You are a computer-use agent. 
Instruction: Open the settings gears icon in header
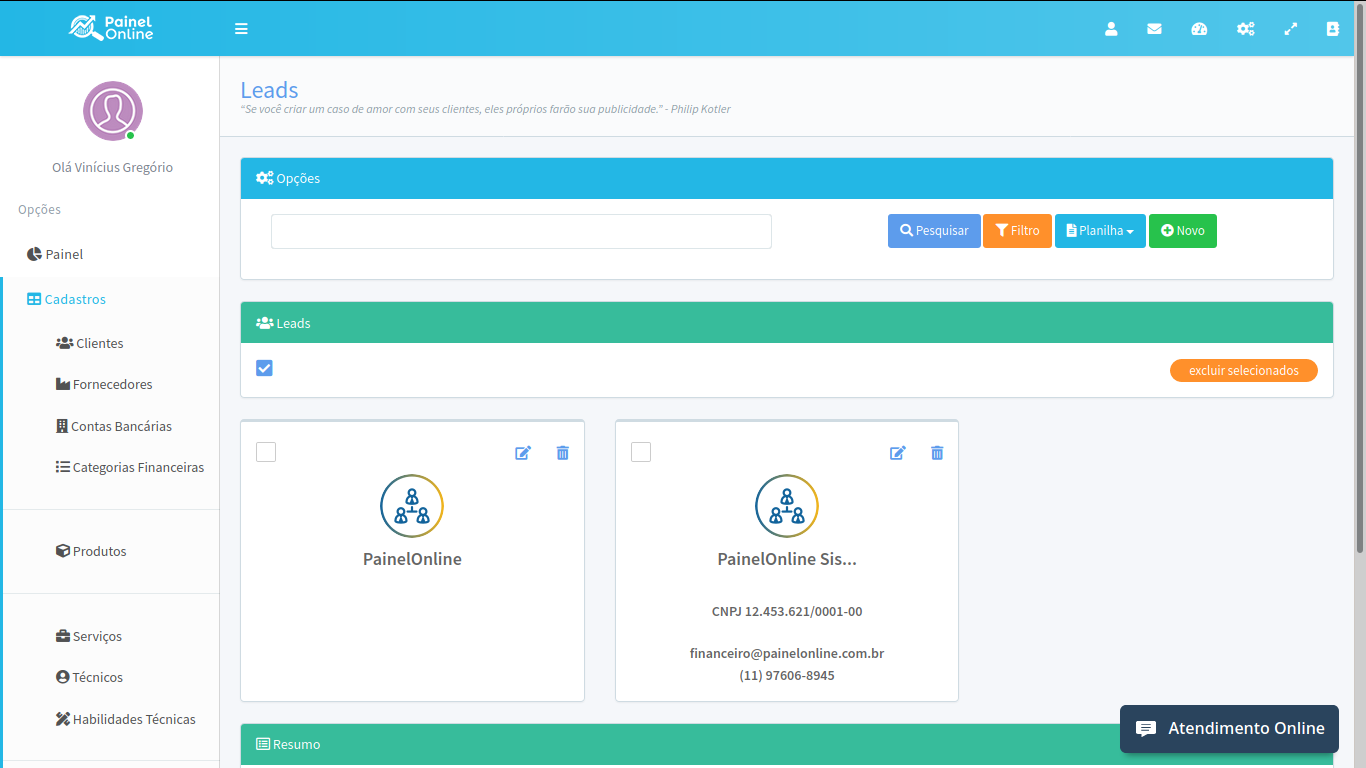tap(1245, 29)
